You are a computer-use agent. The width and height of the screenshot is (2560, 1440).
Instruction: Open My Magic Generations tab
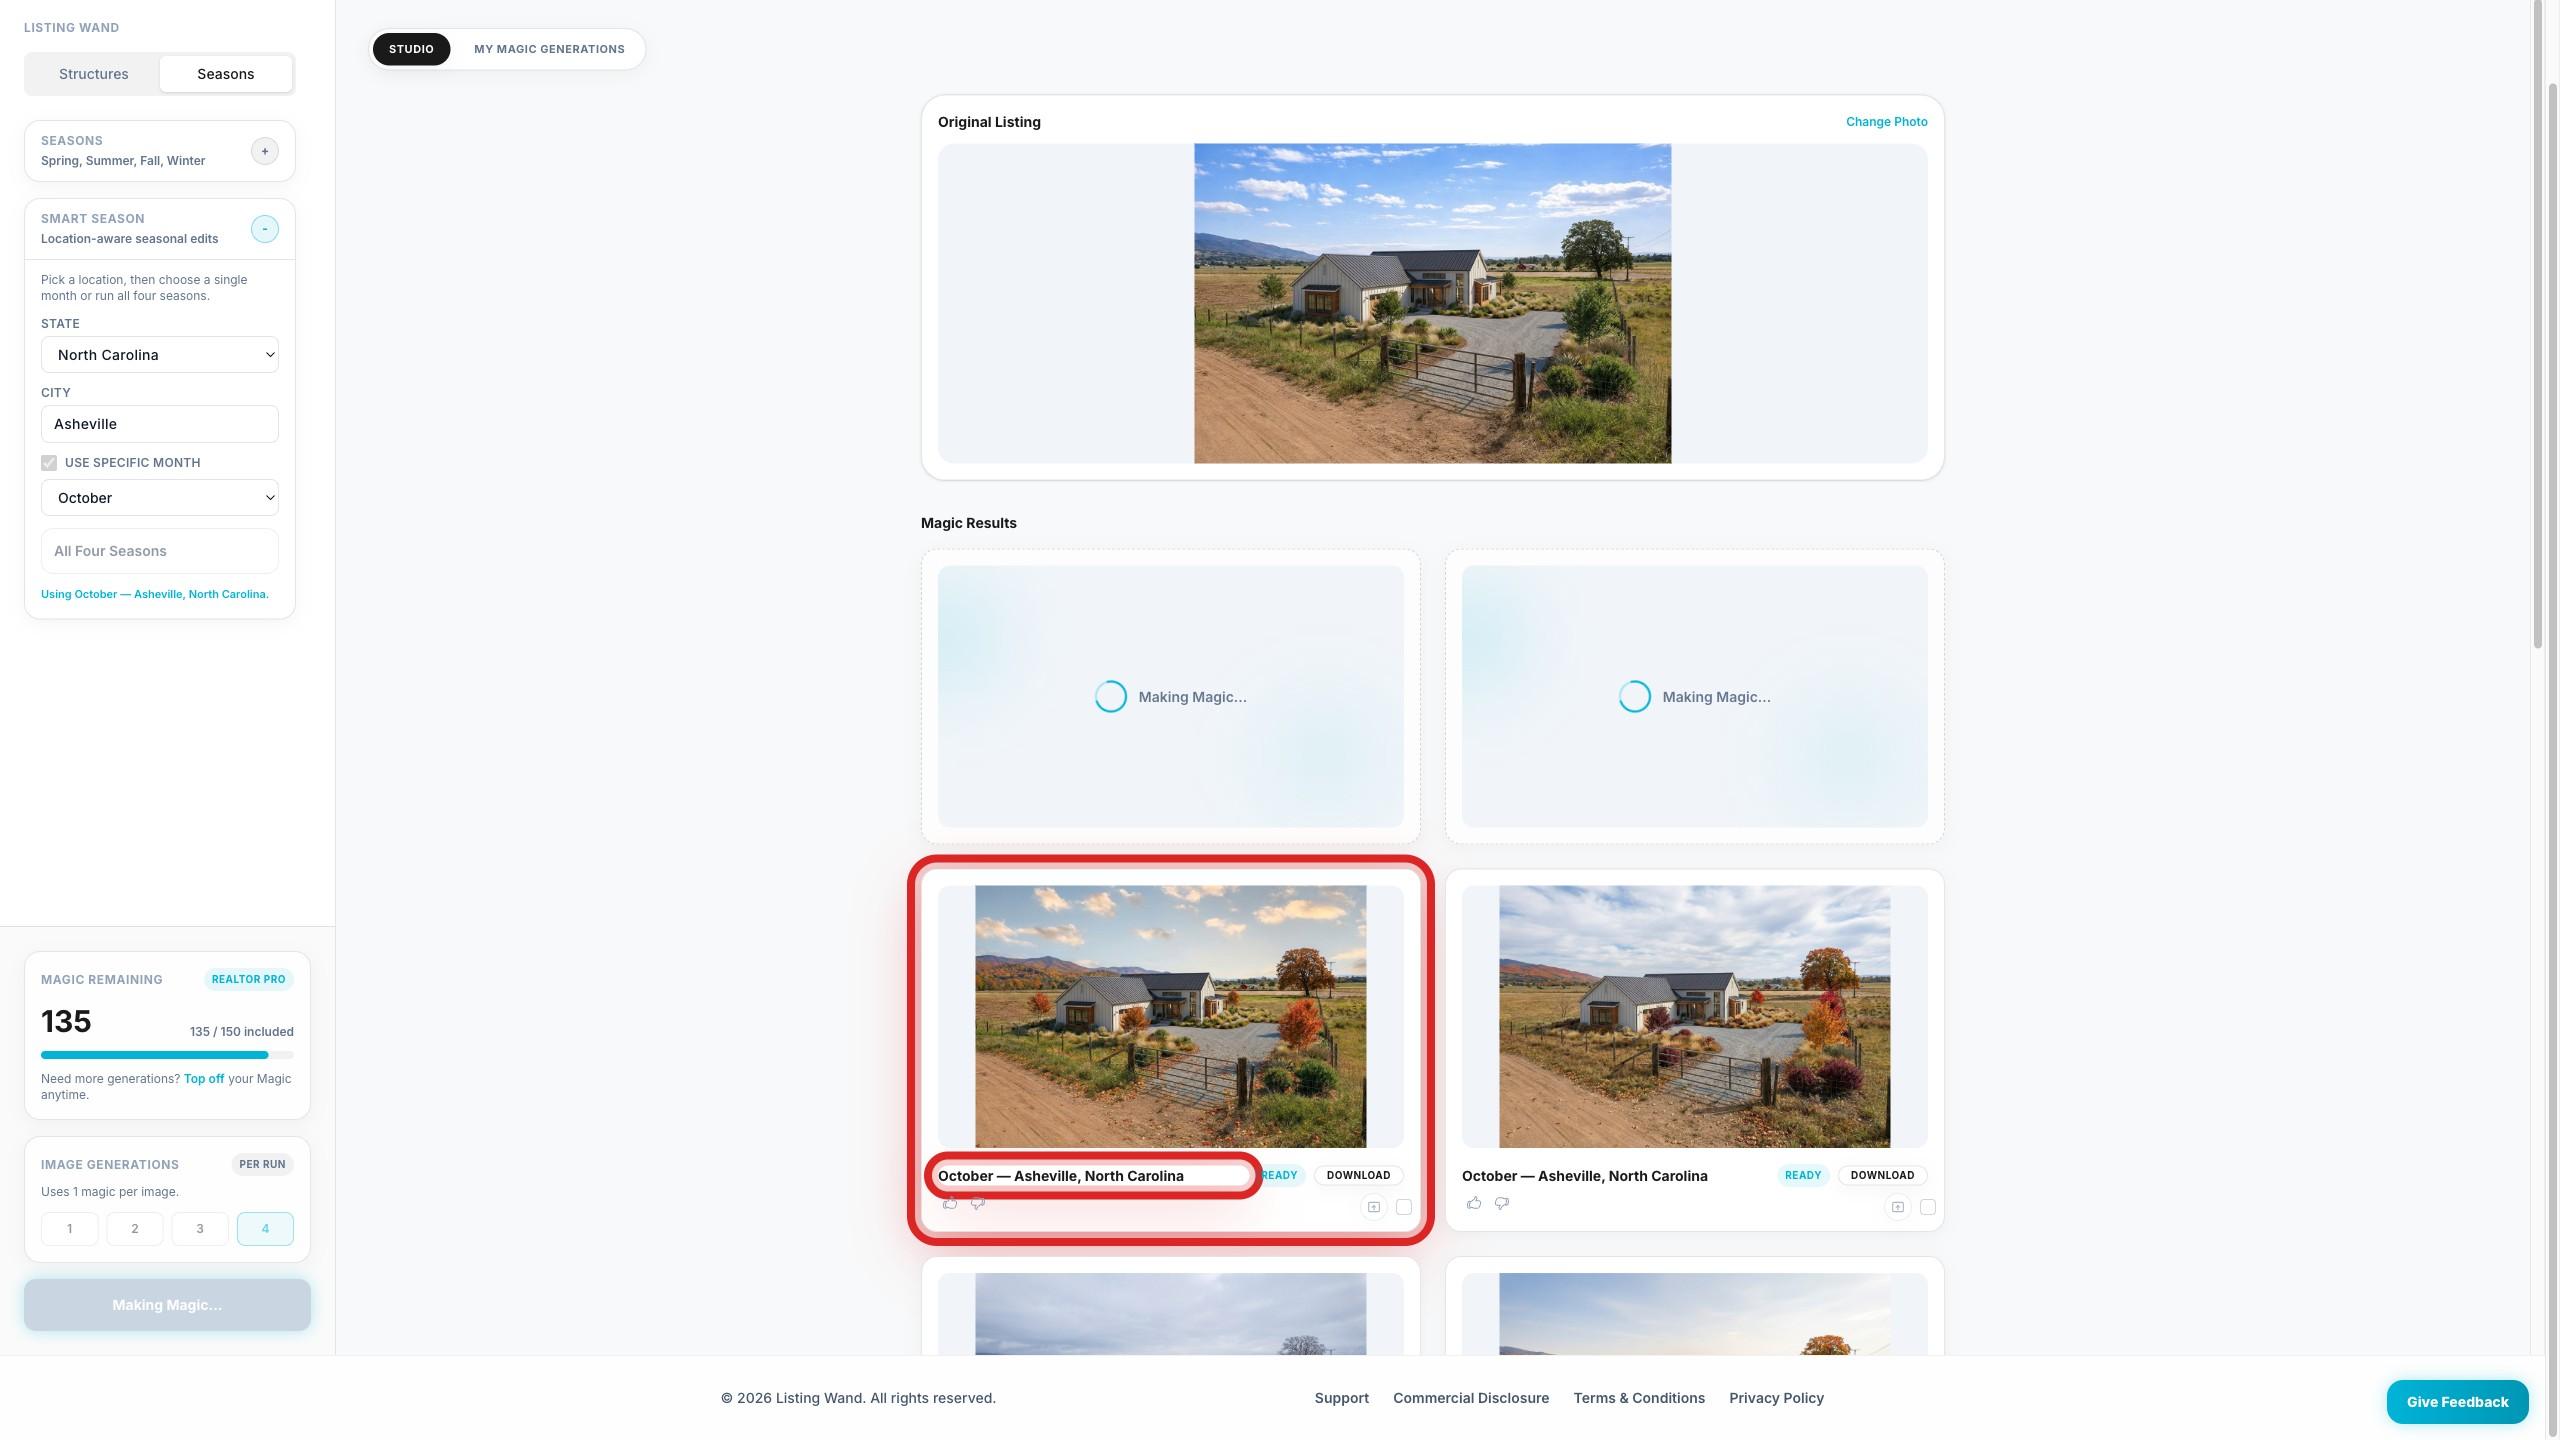tap(549, 49)
